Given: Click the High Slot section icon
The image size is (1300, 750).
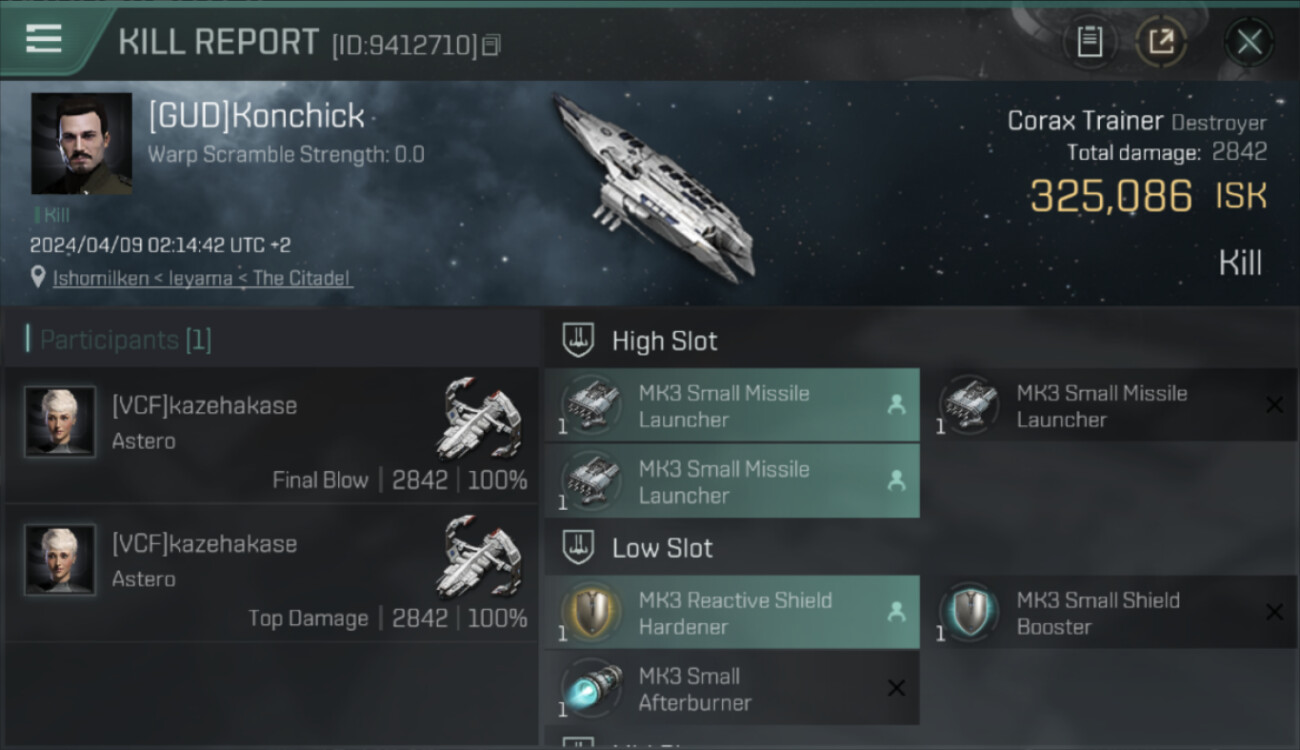Looking at the screenshot, I should (x=579, y=341).
